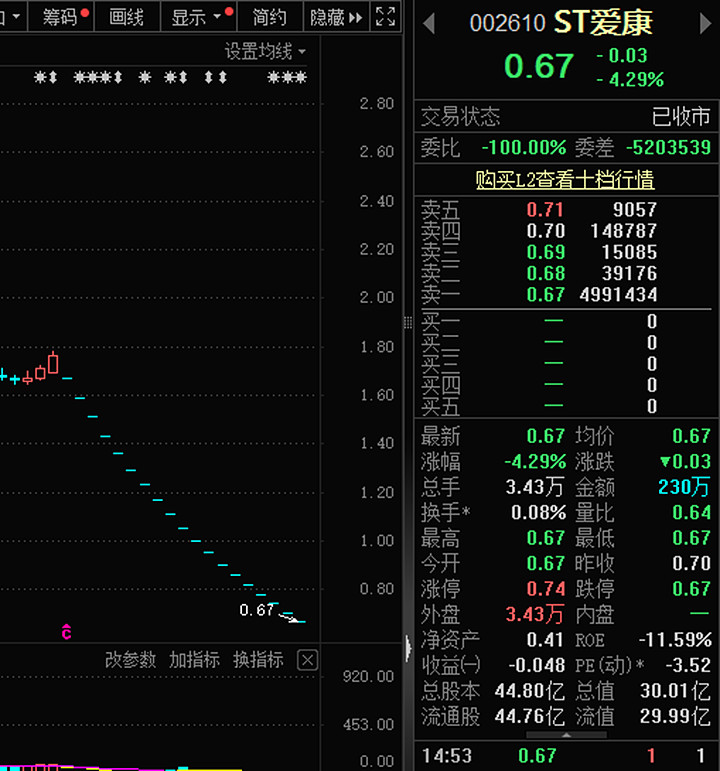
Task: Click 加指标 to add an indicator
Action: click(194, 659)
